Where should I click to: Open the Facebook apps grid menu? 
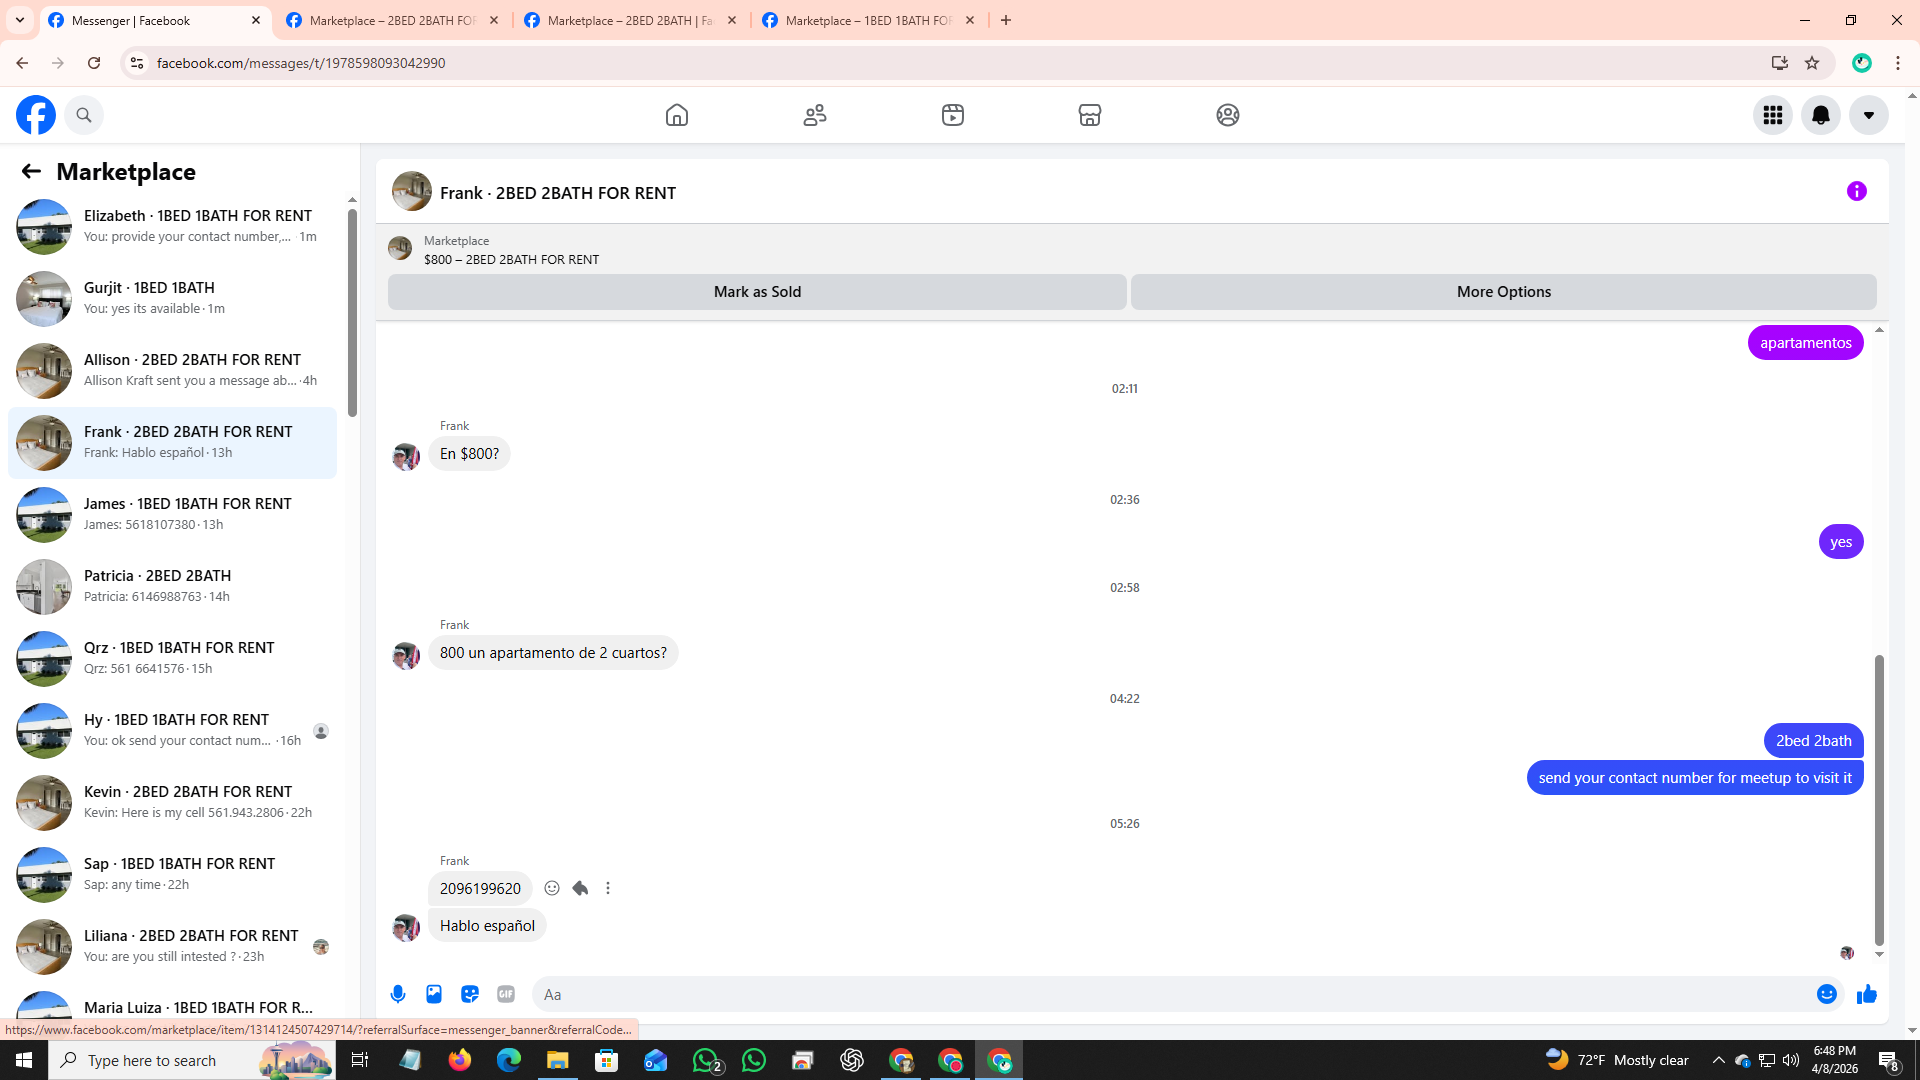[x=1773, y=115]
